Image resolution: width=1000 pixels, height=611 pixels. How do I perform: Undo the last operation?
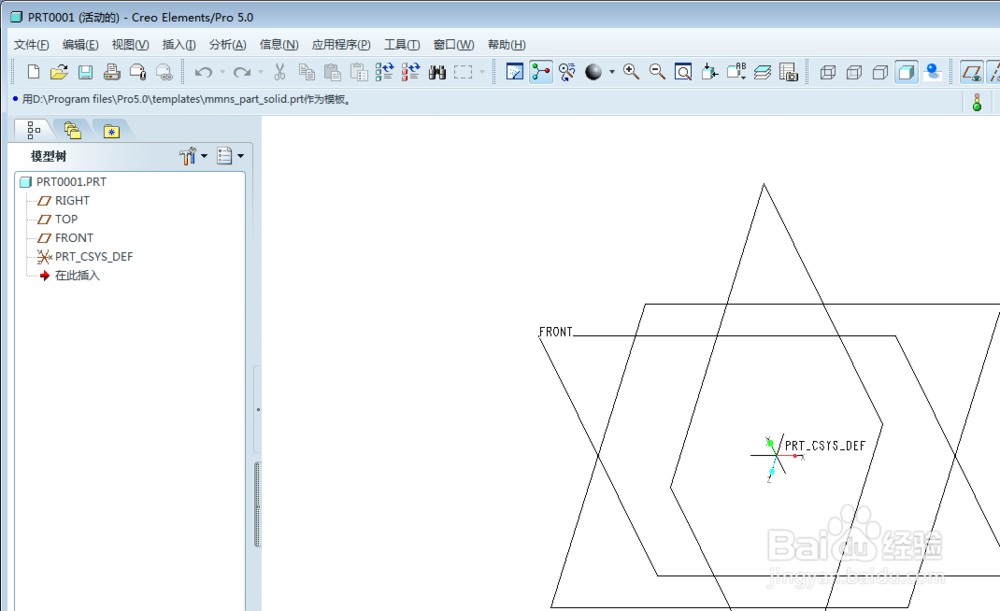(x=203, y=72)
